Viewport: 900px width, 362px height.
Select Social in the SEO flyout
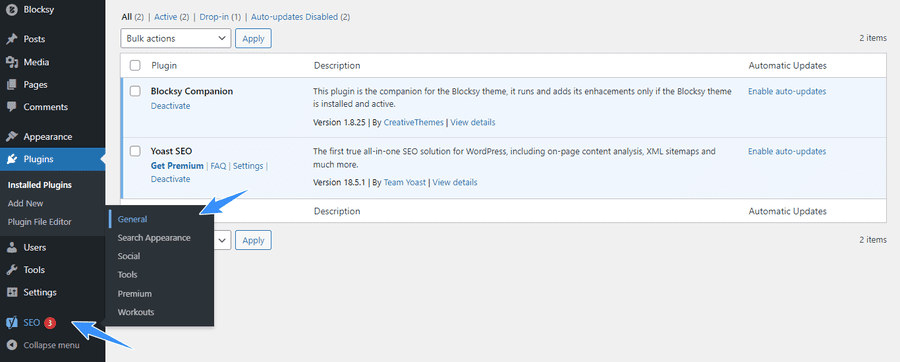pyautogui.click(x=129, y=256)
